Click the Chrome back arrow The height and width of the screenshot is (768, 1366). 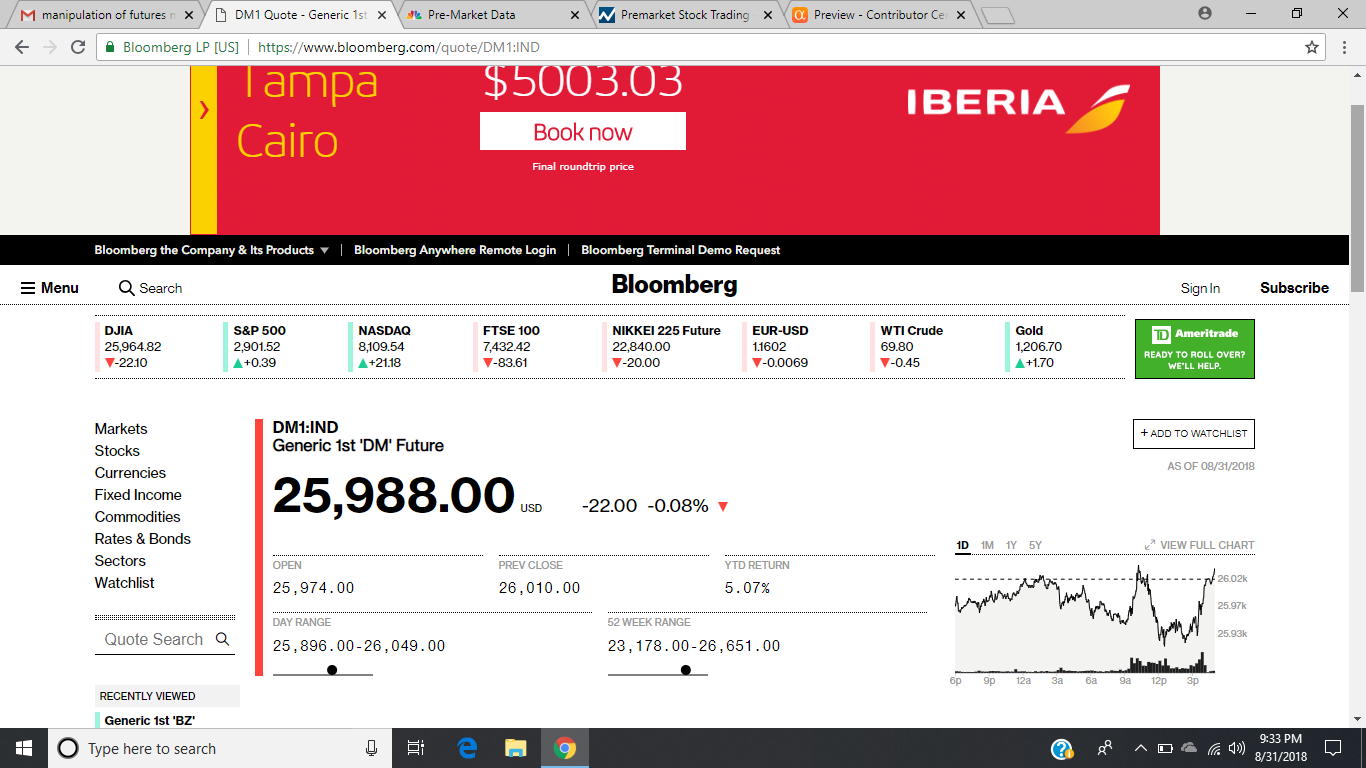pyautogui.click(x=22, y=47)
